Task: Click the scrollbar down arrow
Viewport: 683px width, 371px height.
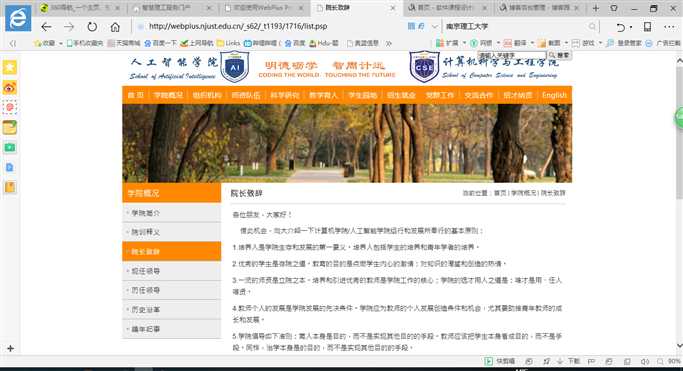Action: point(680,346)
